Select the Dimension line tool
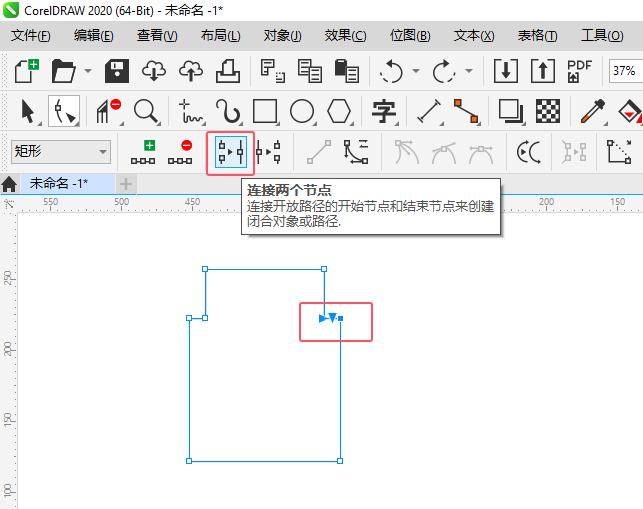 [x=429, y=111]
